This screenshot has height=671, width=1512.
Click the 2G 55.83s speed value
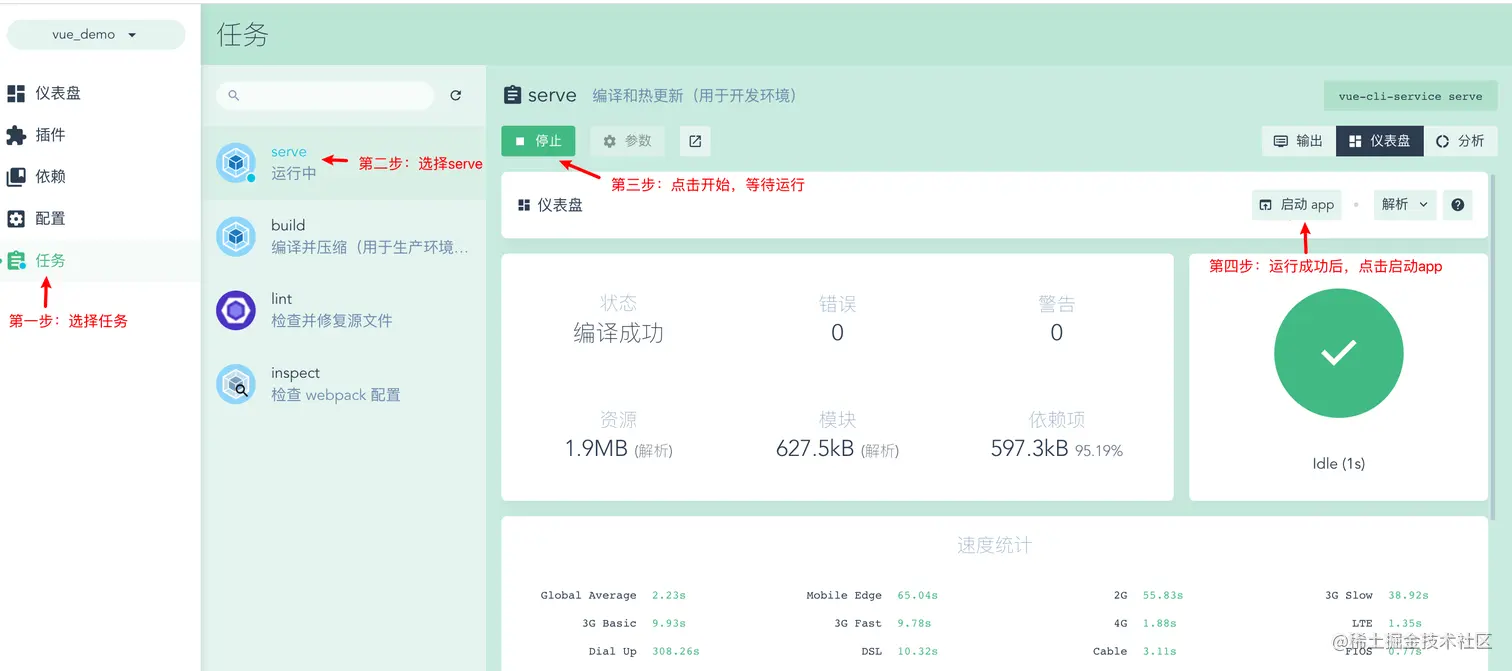point(1162,595)
